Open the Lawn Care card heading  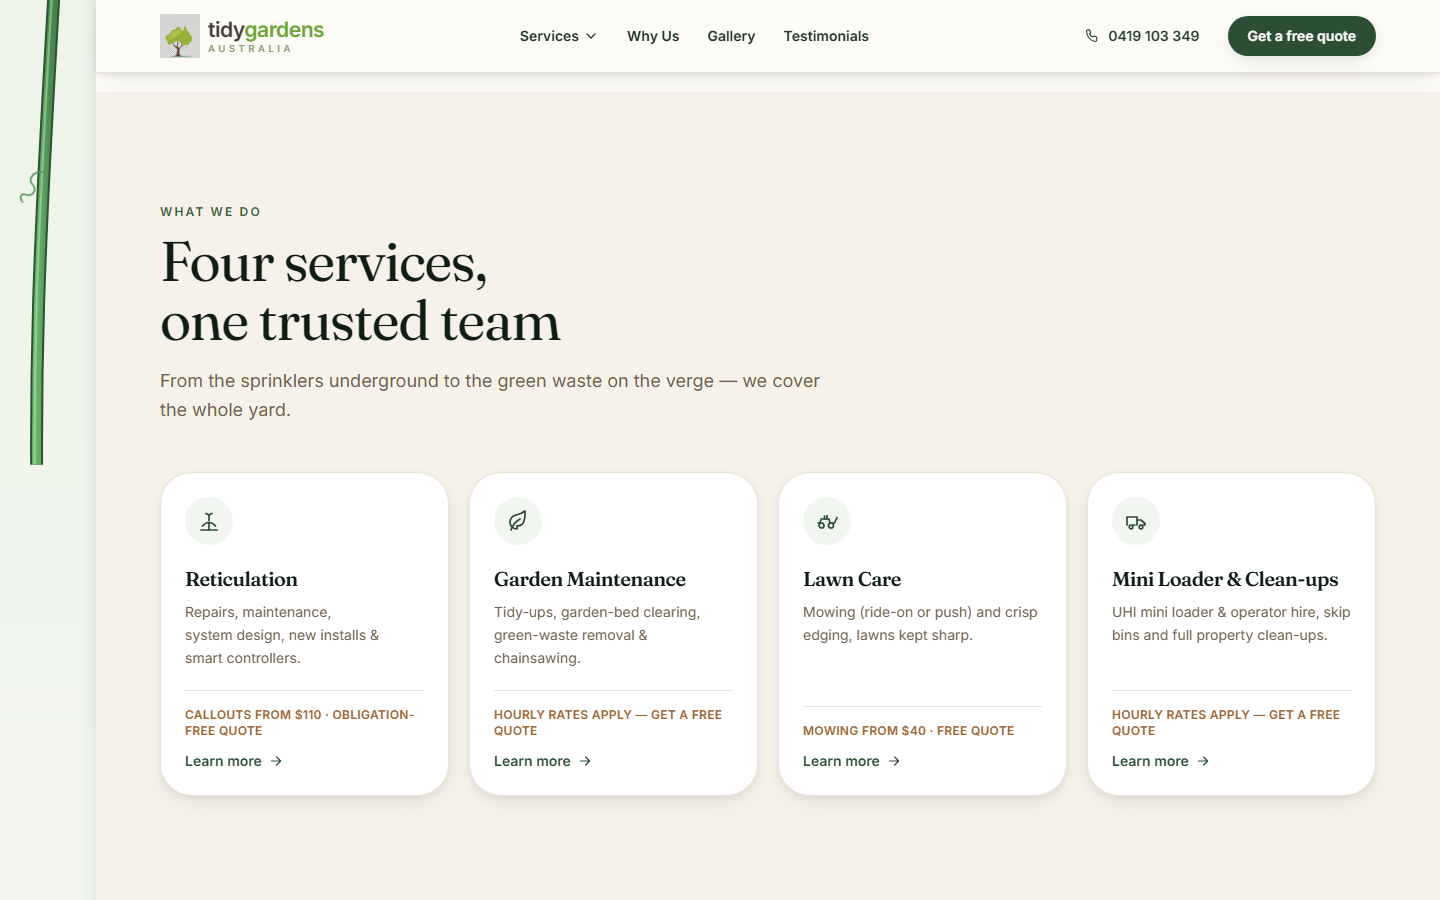(852, 579)
